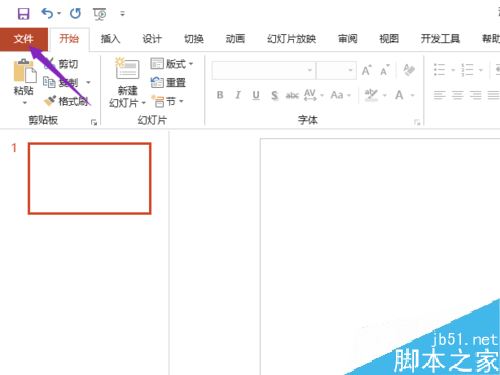Click the Save icon in quick access toolbar

(23, 14)
